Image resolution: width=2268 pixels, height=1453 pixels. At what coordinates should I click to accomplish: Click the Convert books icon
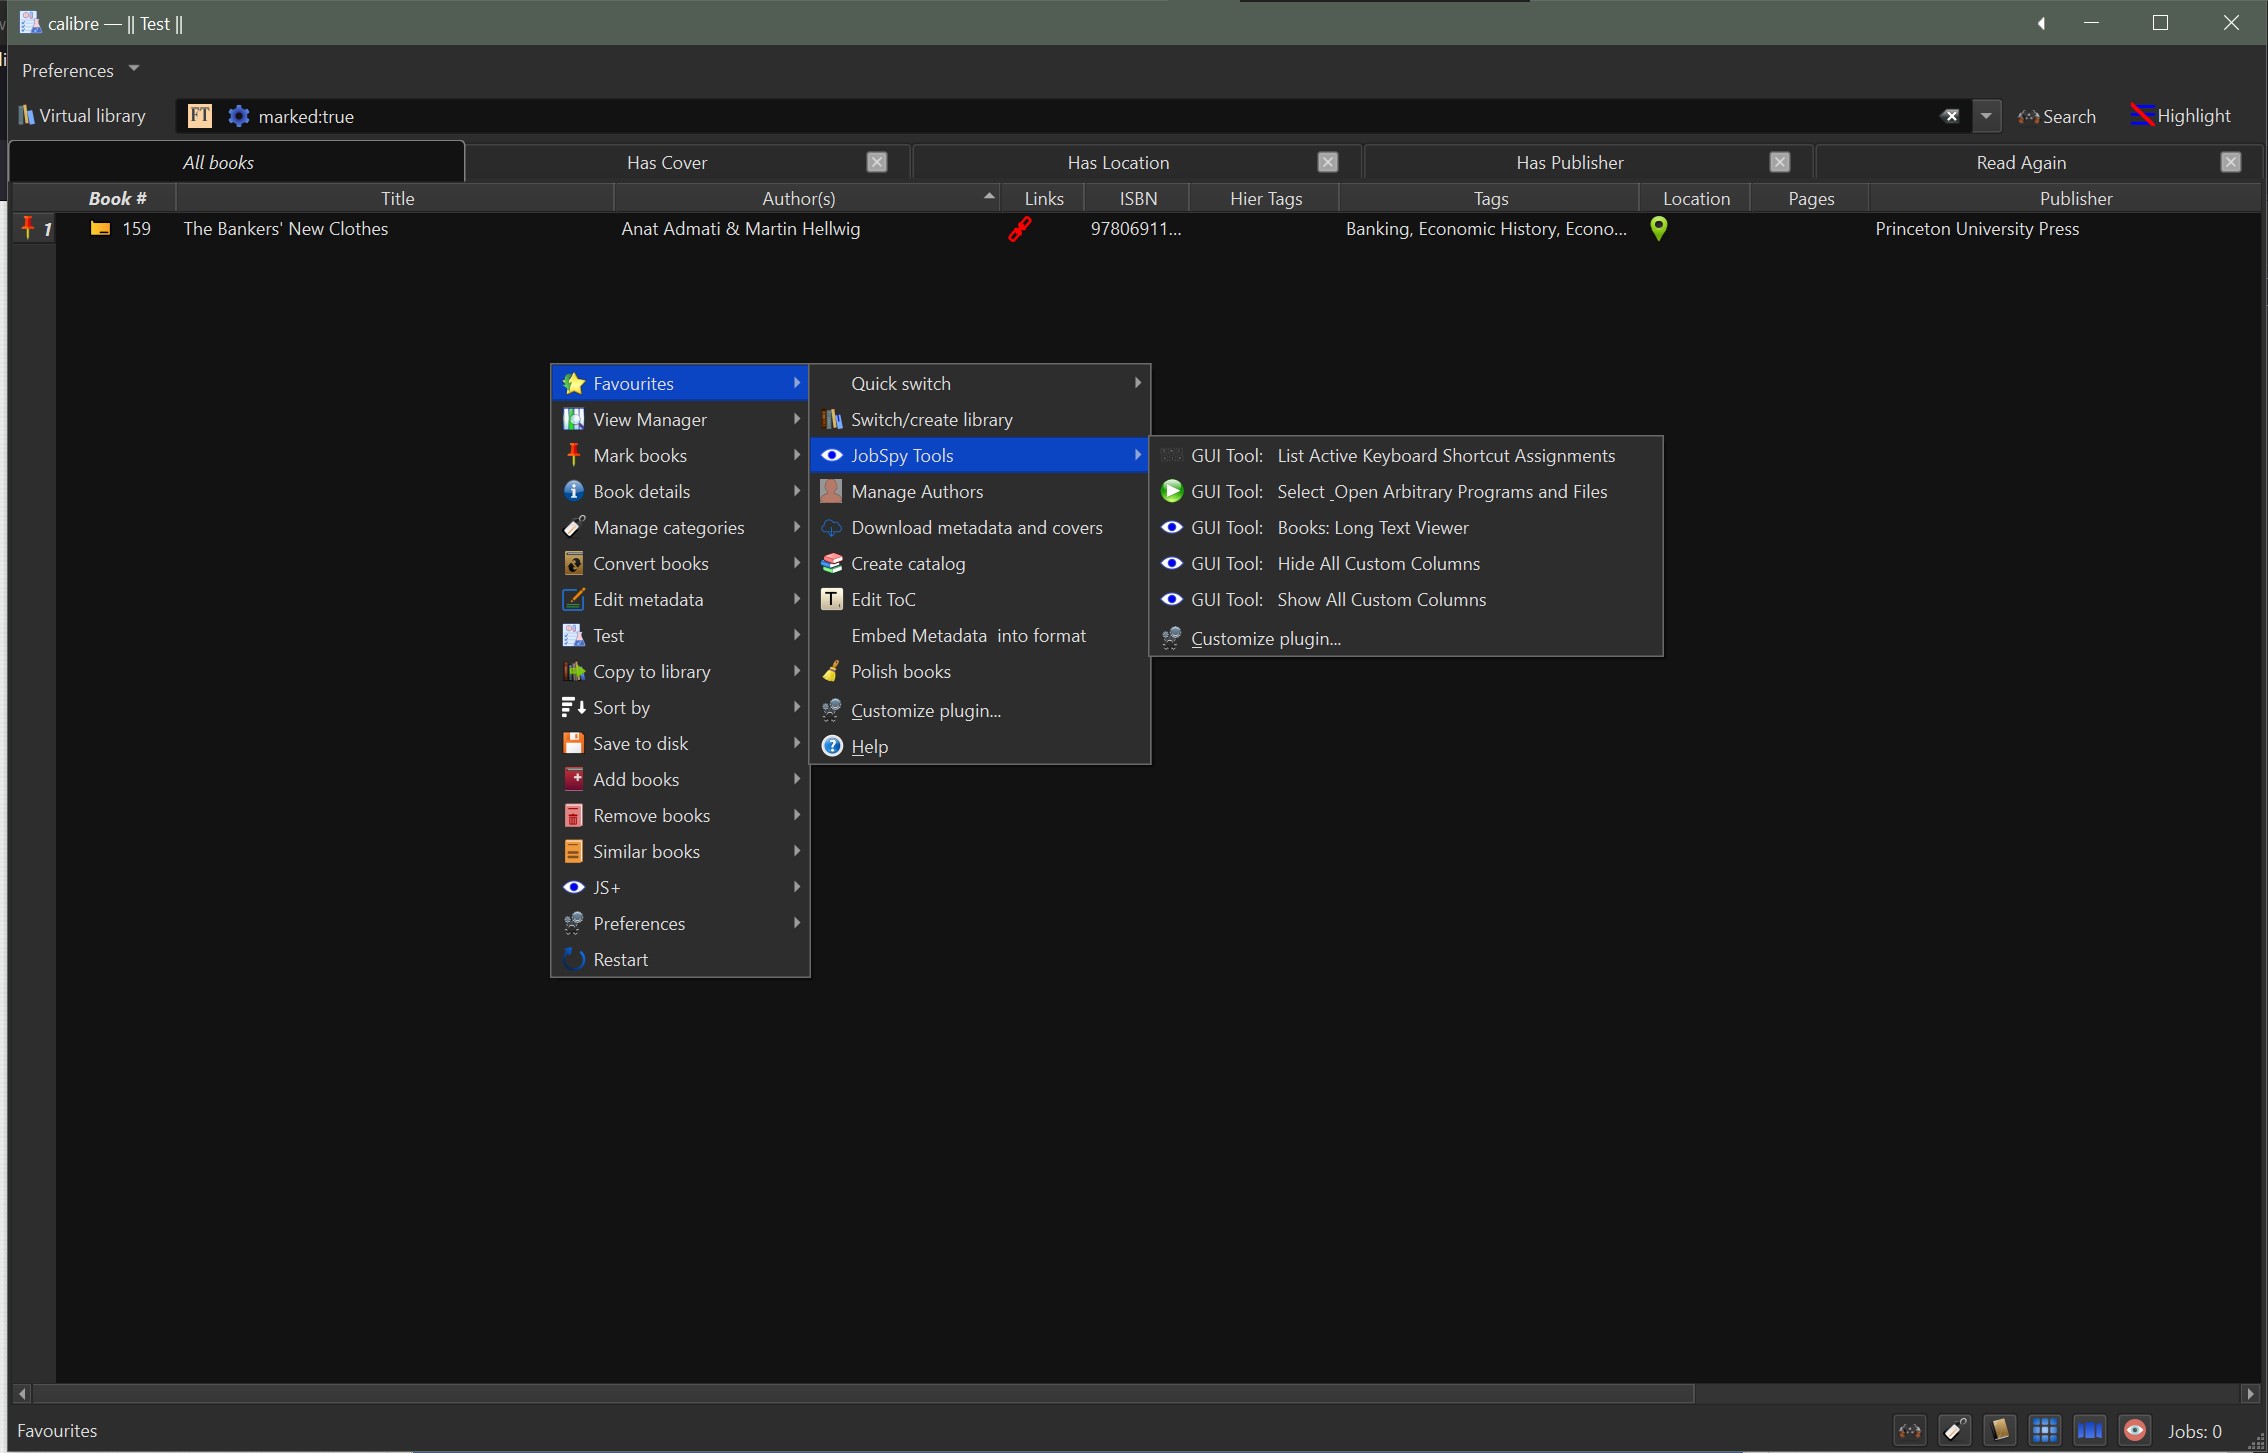pos(574,564)
